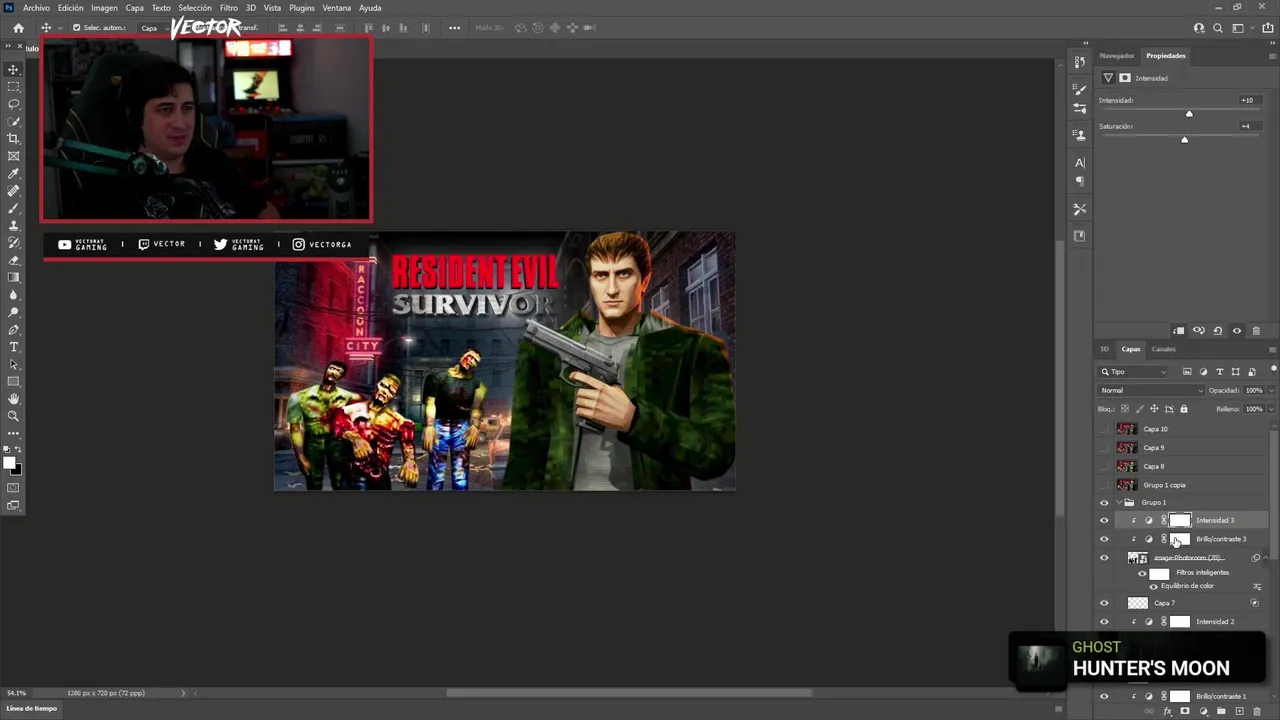Open the Relleno dropdown arrow
Screen dimensions: 1280x720
tap(1271, 409)
